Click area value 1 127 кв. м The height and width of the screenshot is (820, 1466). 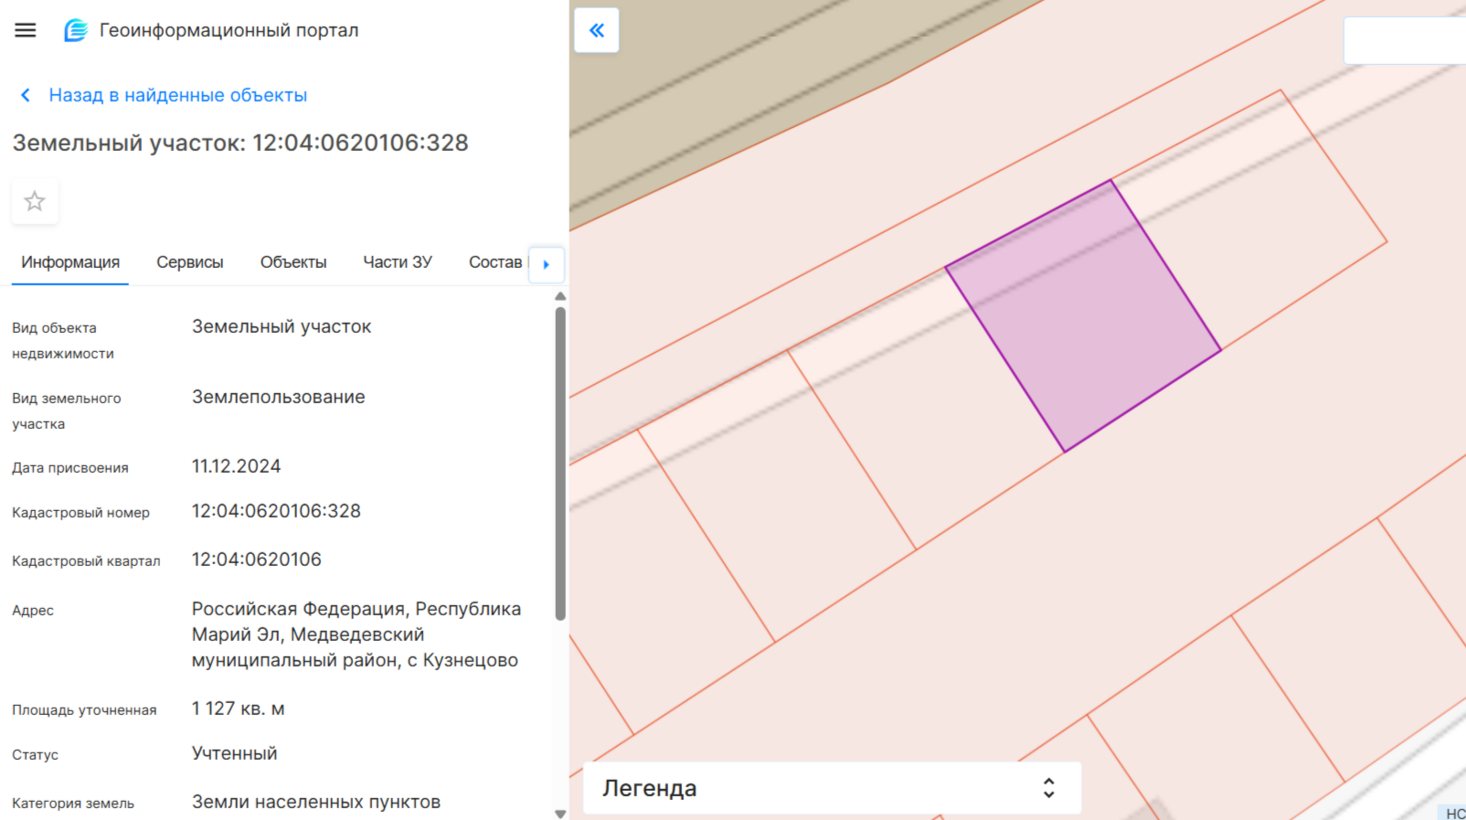coord(238,708)
